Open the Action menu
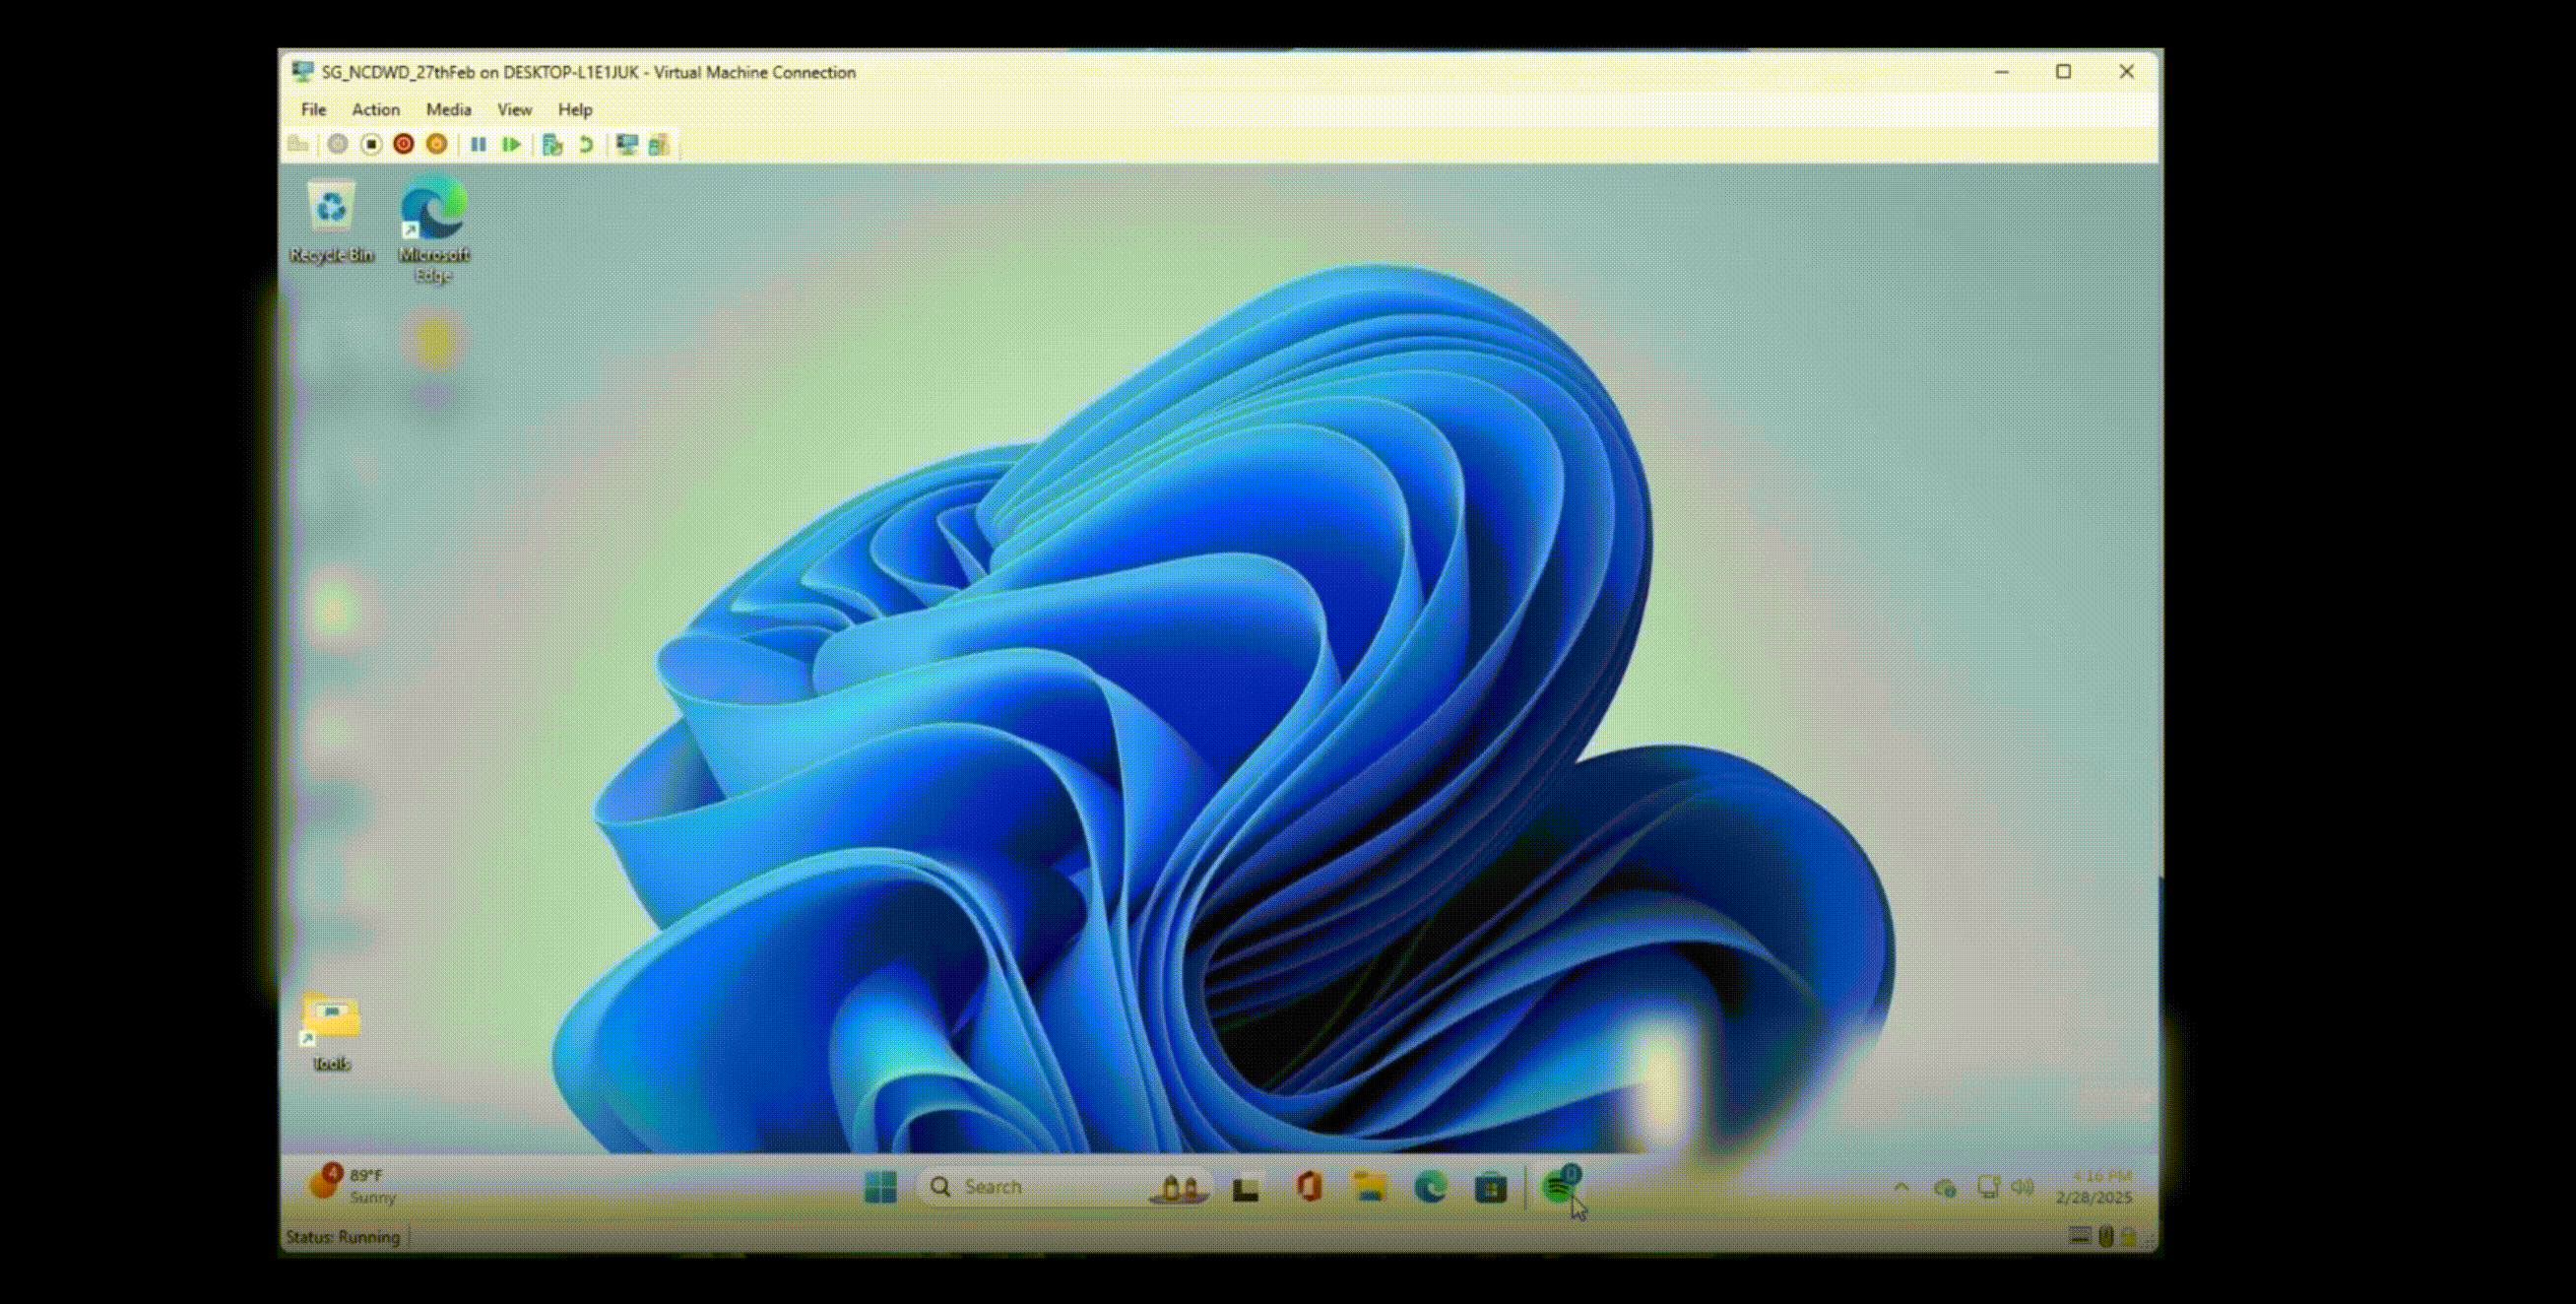 (x=375, y=110)
